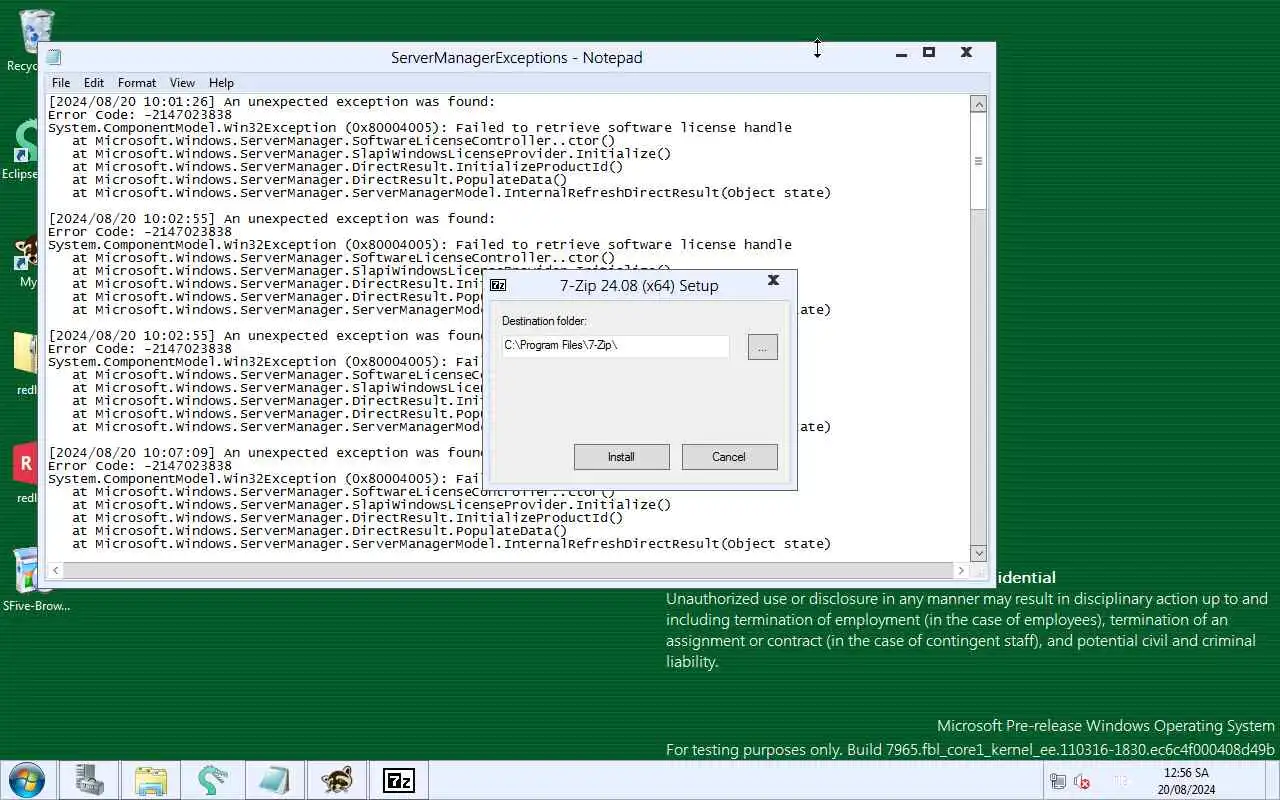1280x800 pixels.
Task: Click the 'Destination folder:' label
Action: tap(544, 321)
